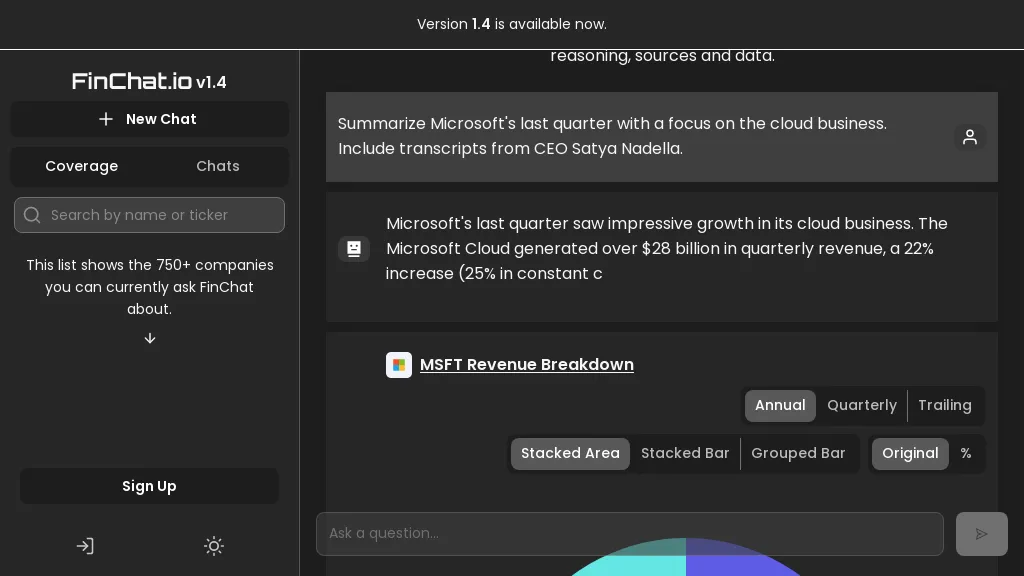
Task: Toggle light mode with the sun icon
Action: coord(214,546)
